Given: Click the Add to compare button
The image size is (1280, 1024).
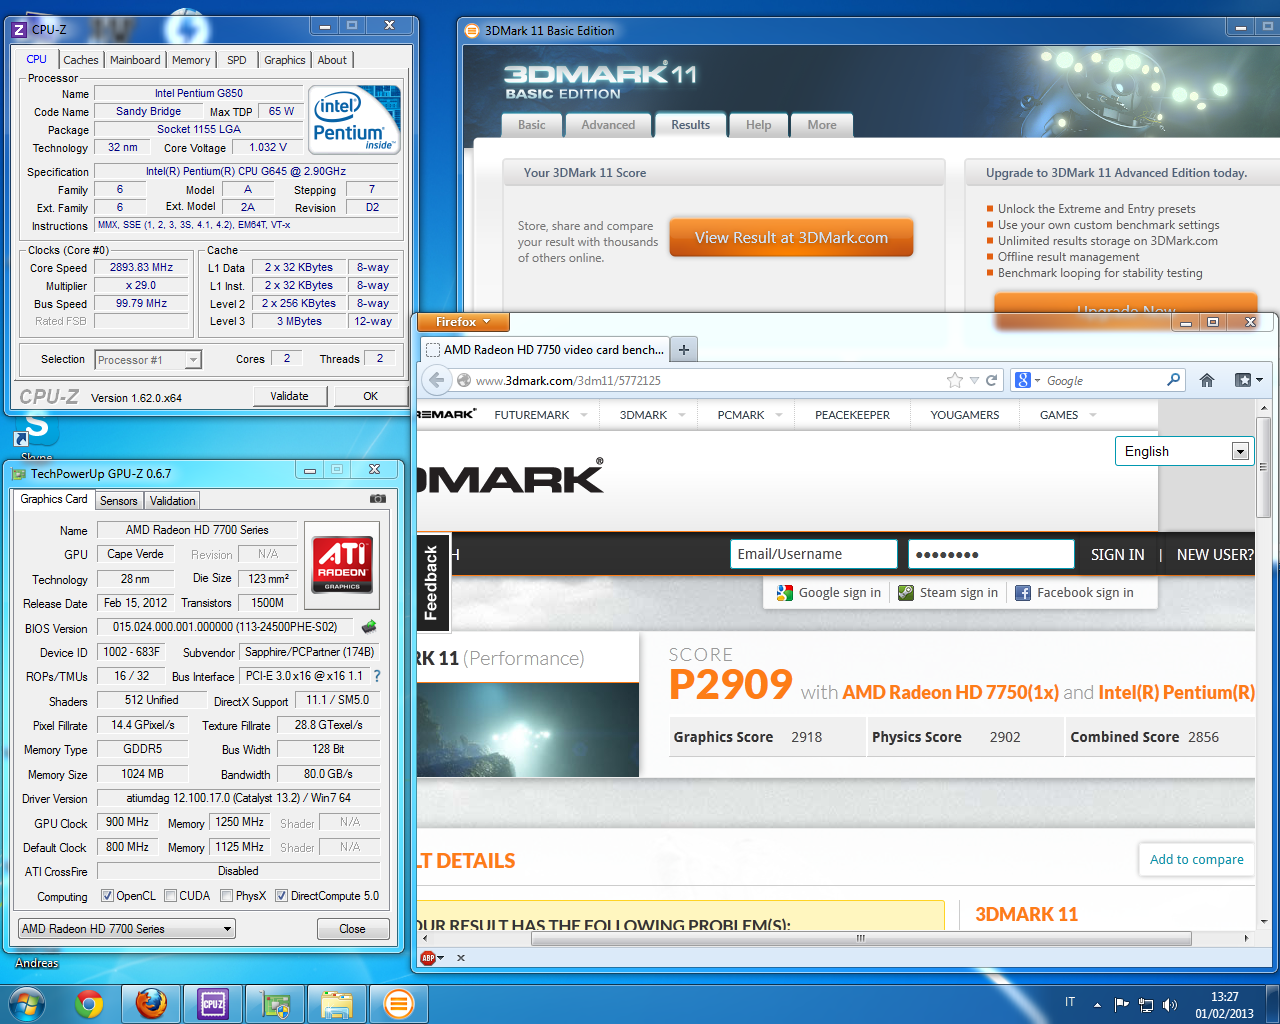Looking at the screenshot, I should pos(1196,859).
